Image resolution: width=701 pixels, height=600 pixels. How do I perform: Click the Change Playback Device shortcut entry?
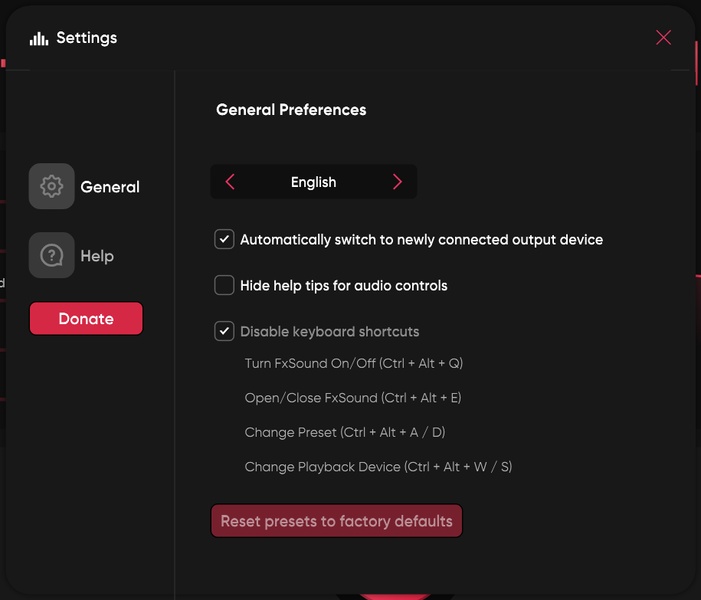pyautogui.click(x=378, y=467)
